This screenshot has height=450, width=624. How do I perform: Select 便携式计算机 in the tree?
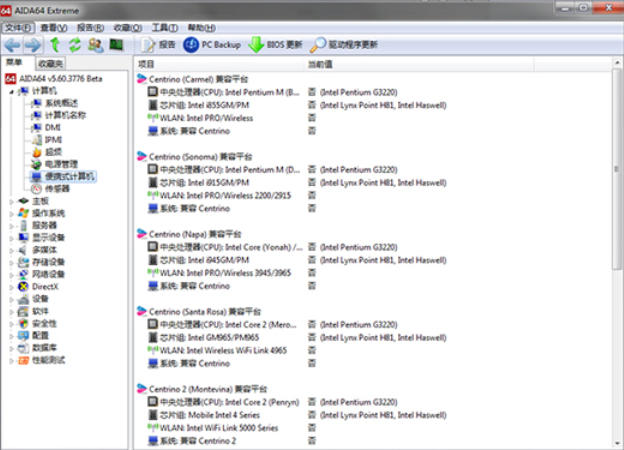[x=63, y=176]
